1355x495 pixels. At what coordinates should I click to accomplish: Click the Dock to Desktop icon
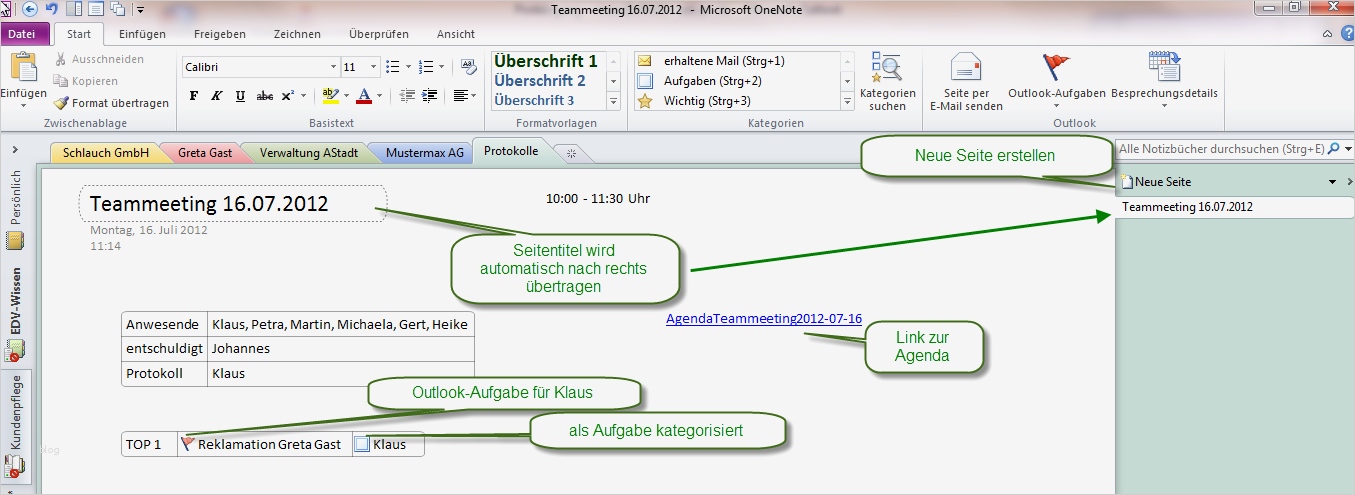(75, 9)
